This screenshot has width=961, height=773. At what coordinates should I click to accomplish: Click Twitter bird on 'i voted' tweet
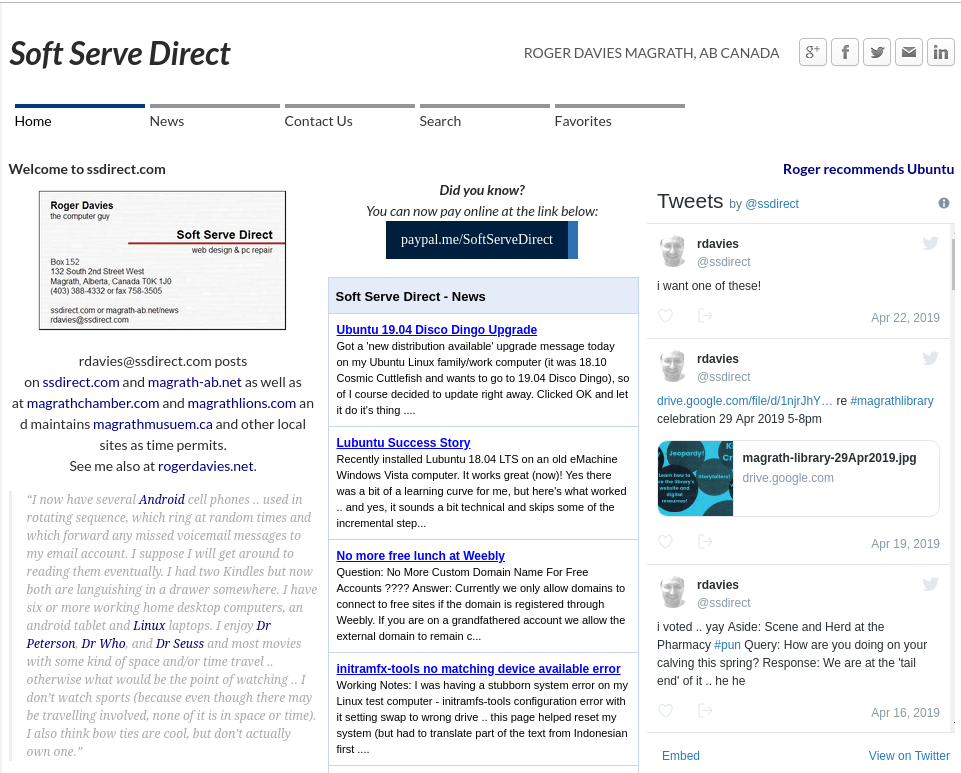click(x=930, y=584)
